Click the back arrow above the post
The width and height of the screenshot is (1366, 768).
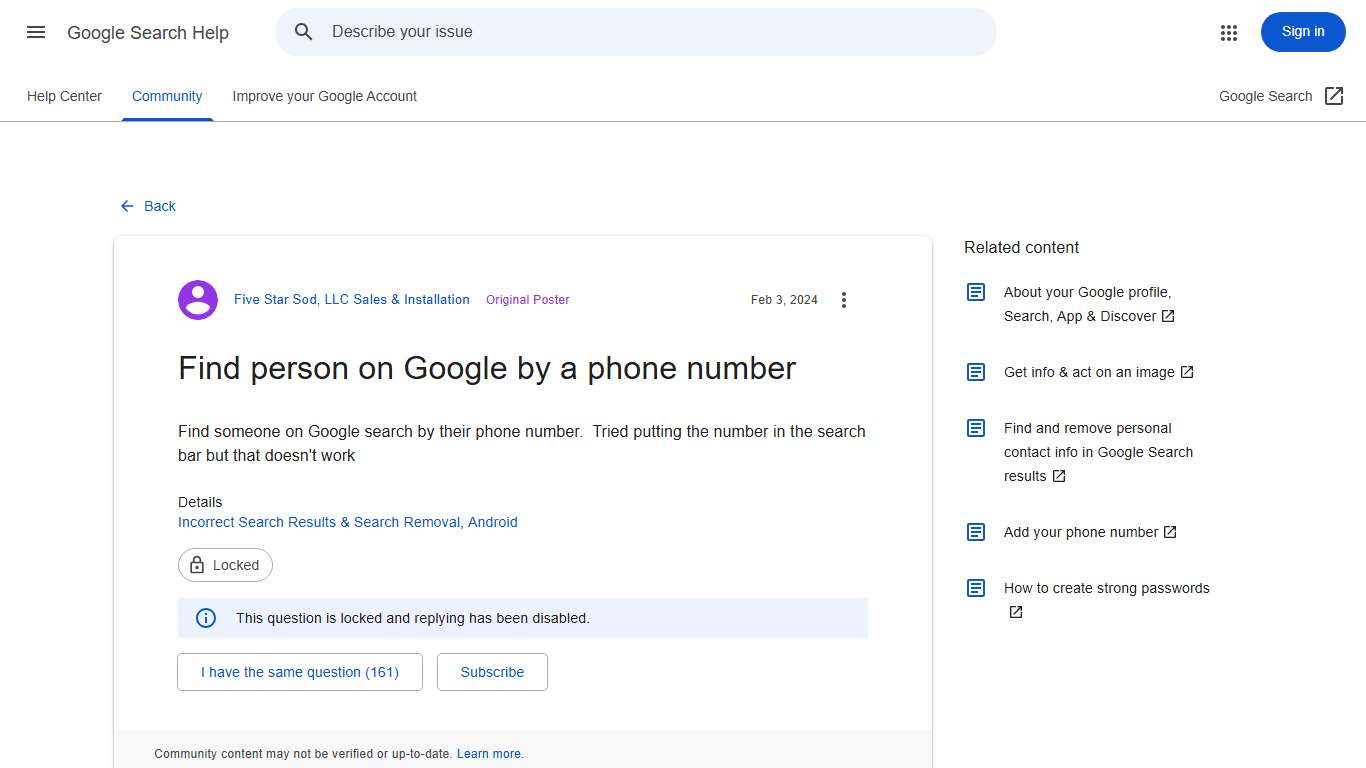(125, 206)
